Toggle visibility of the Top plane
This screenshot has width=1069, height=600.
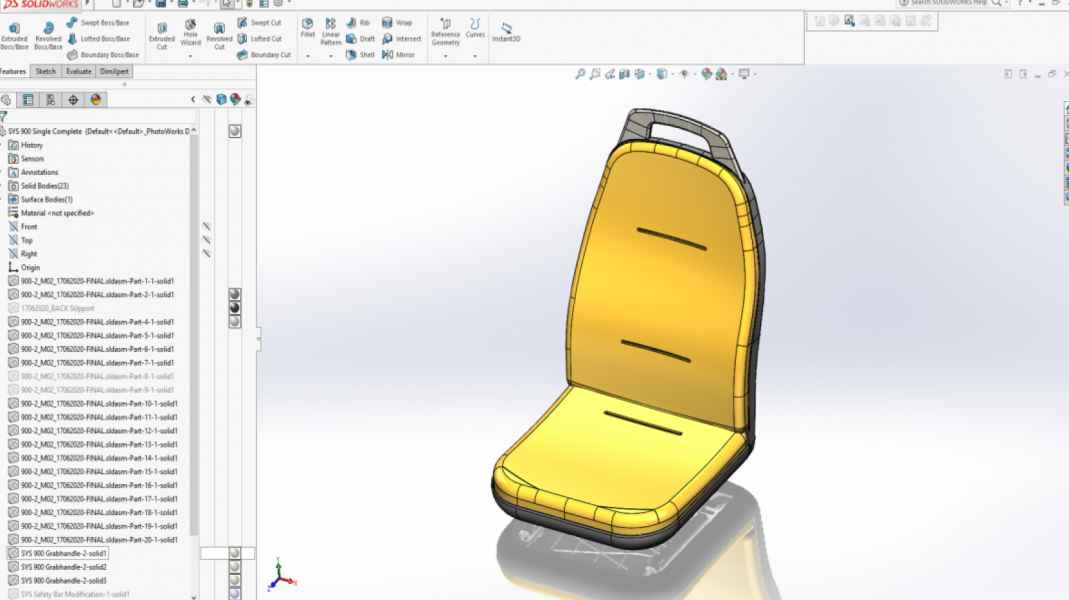[206, 240]
